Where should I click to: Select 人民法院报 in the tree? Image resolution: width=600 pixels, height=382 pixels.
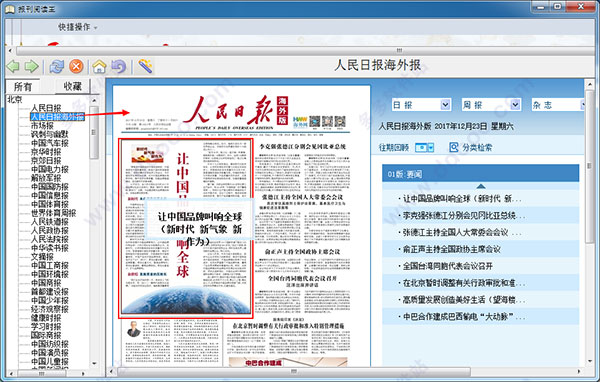point(50,240)
